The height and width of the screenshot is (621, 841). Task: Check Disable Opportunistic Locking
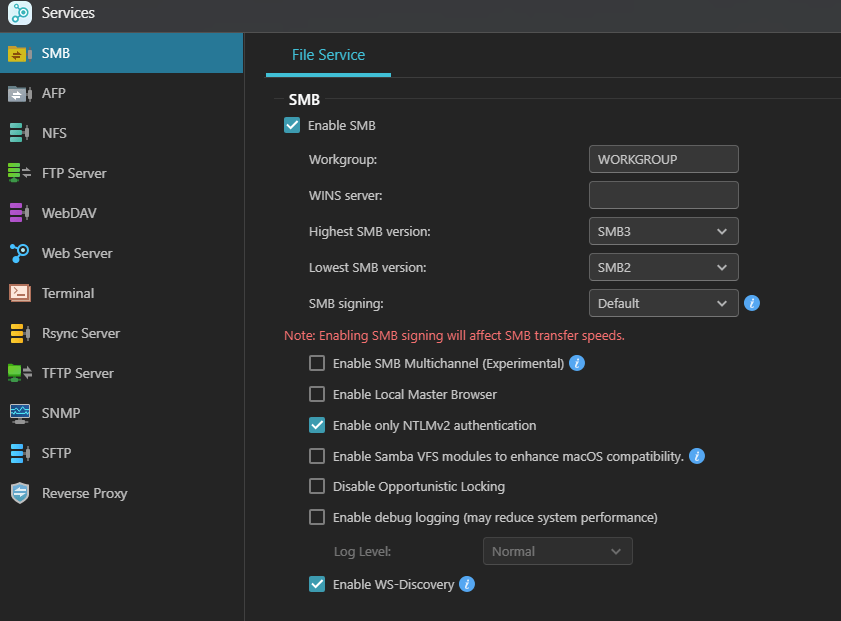coord(317,486)
